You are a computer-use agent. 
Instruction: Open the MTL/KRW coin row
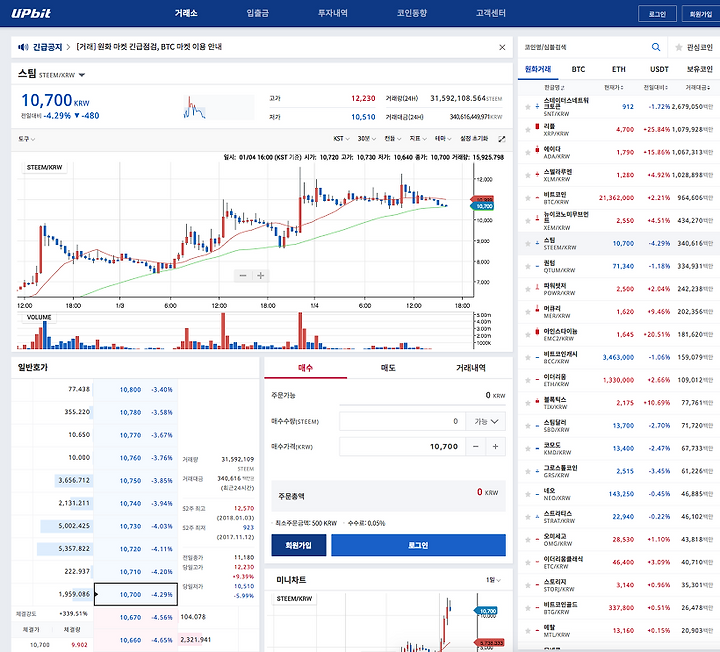point(619,630)
